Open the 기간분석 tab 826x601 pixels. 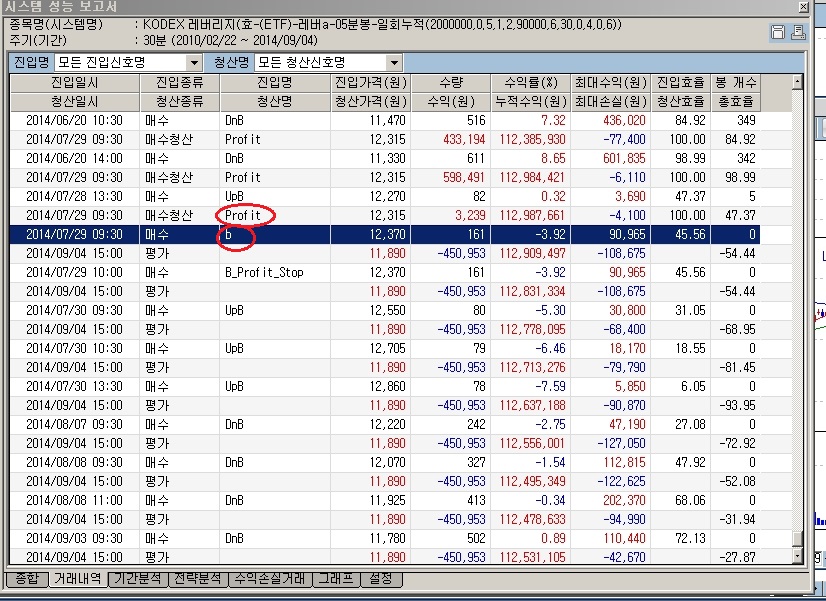pos(138,579)
